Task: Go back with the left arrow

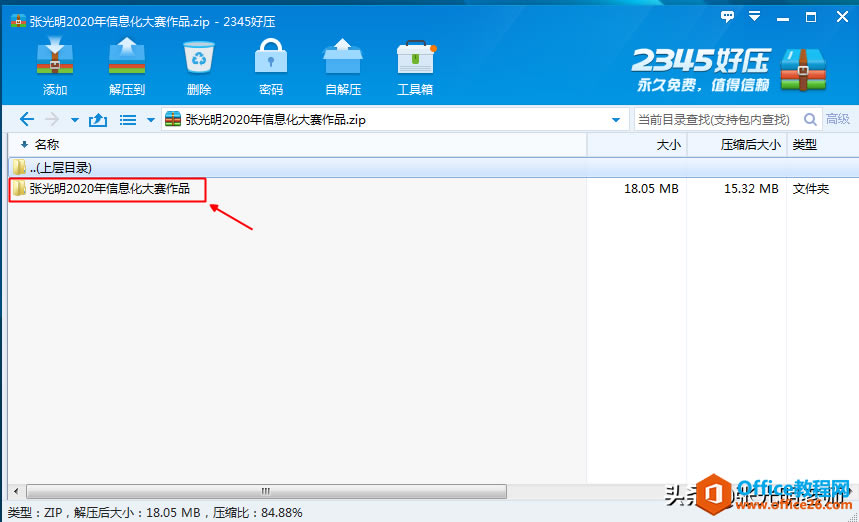Action: click(26, 119)
